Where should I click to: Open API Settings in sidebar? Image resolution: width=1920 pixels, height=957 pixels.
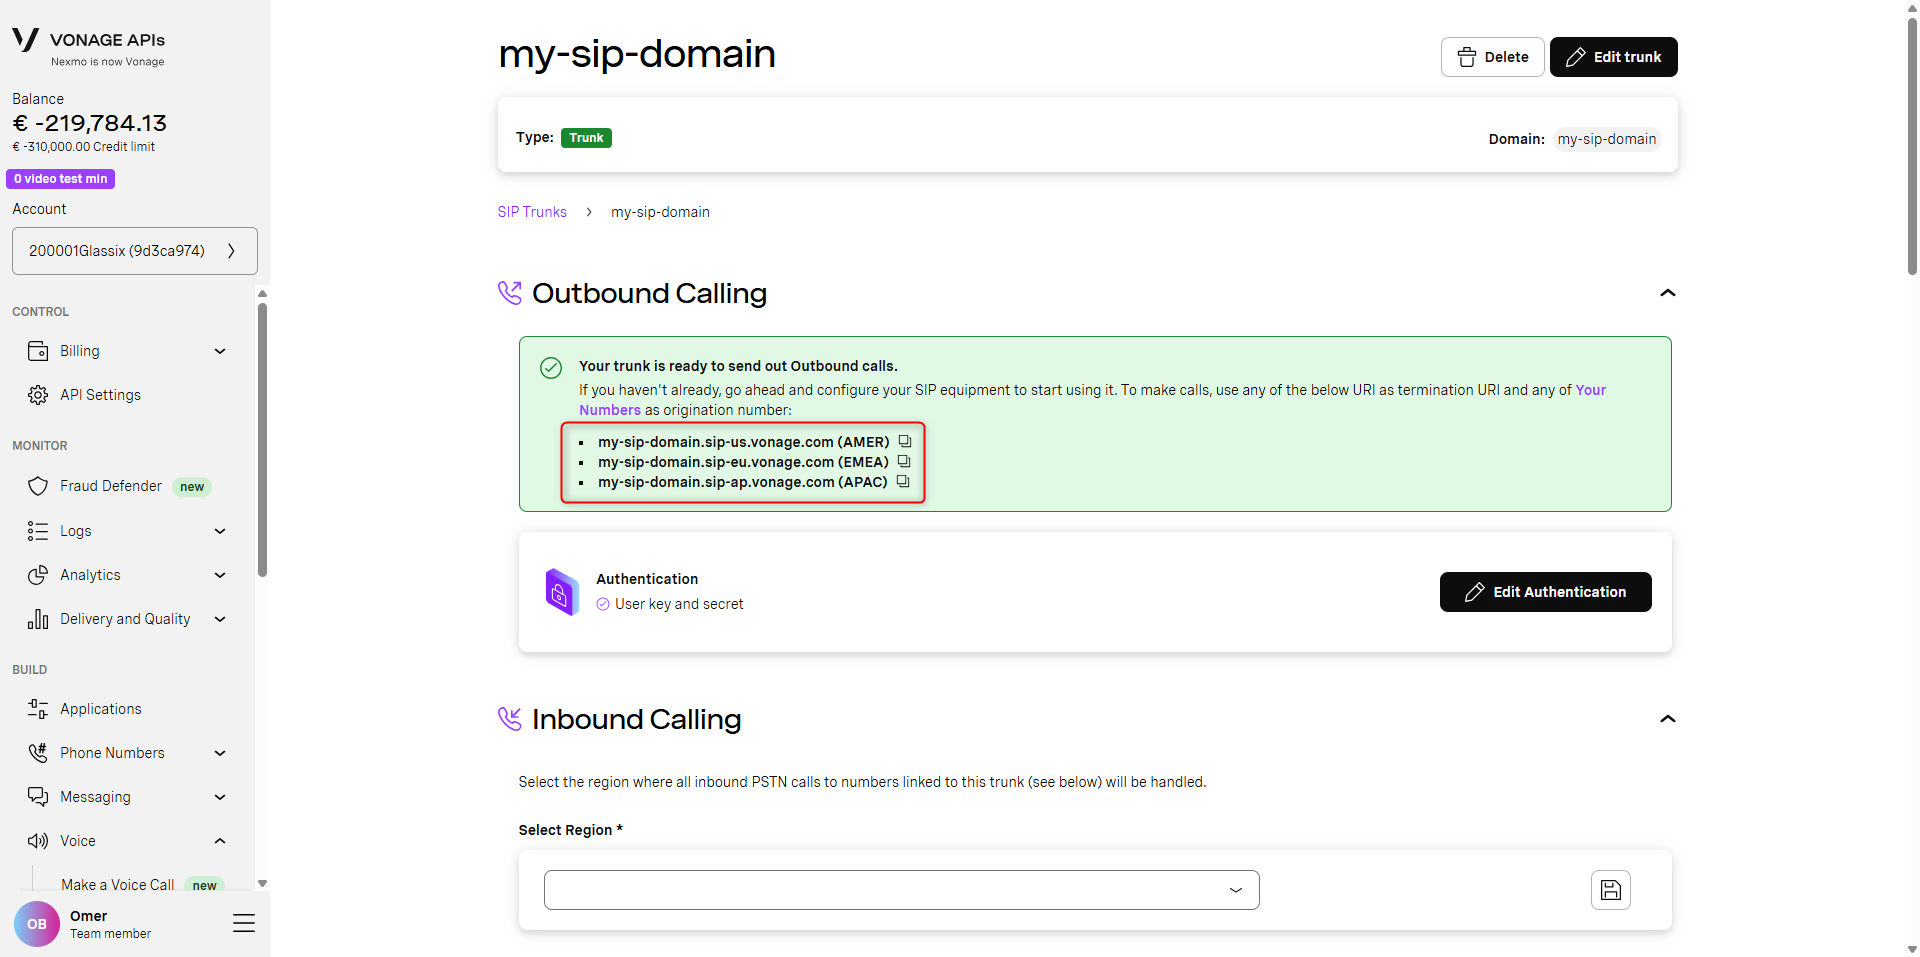[100, 395]
